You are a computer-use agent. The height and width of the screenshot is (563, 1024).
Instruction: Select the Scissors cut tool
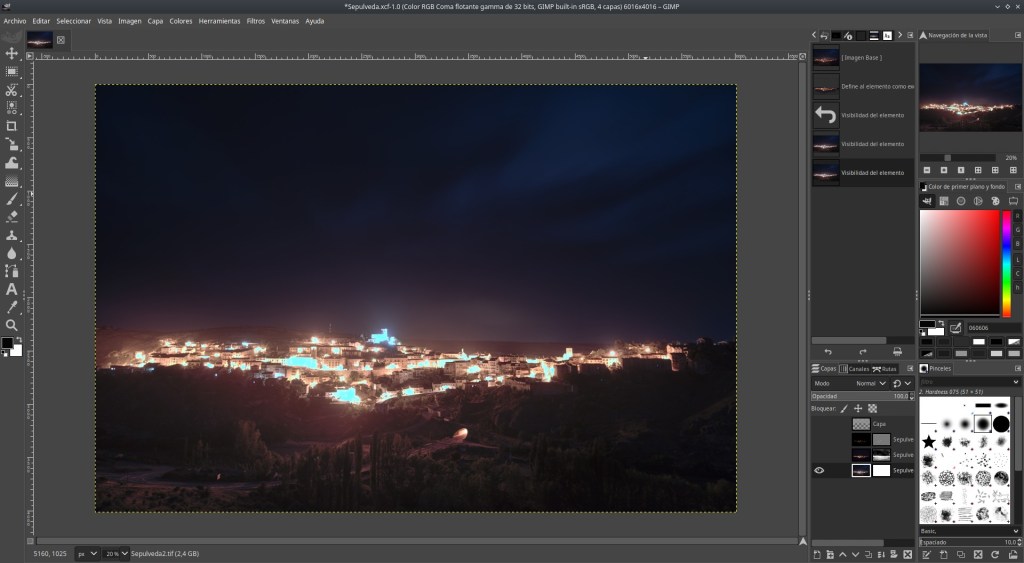pos(12,90)
